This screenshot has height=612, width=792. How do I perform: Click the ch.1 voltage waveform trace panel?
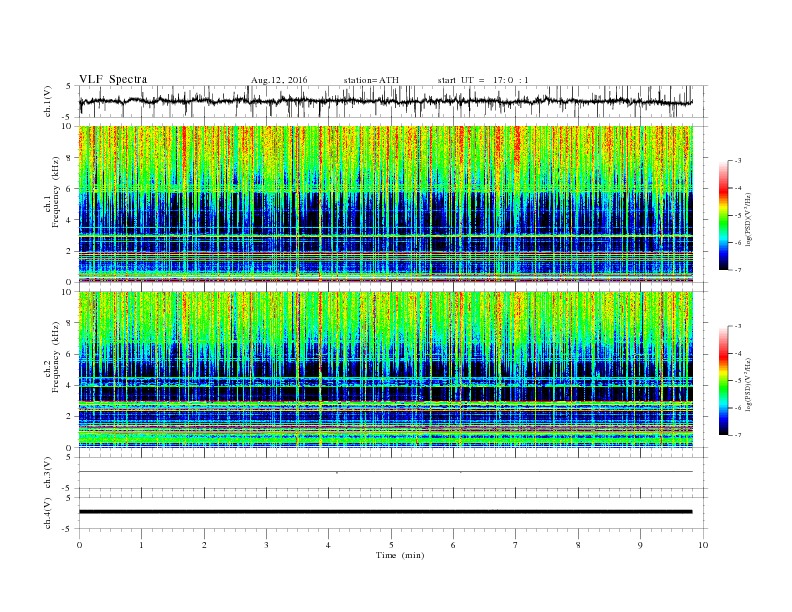tap(393, 101)
